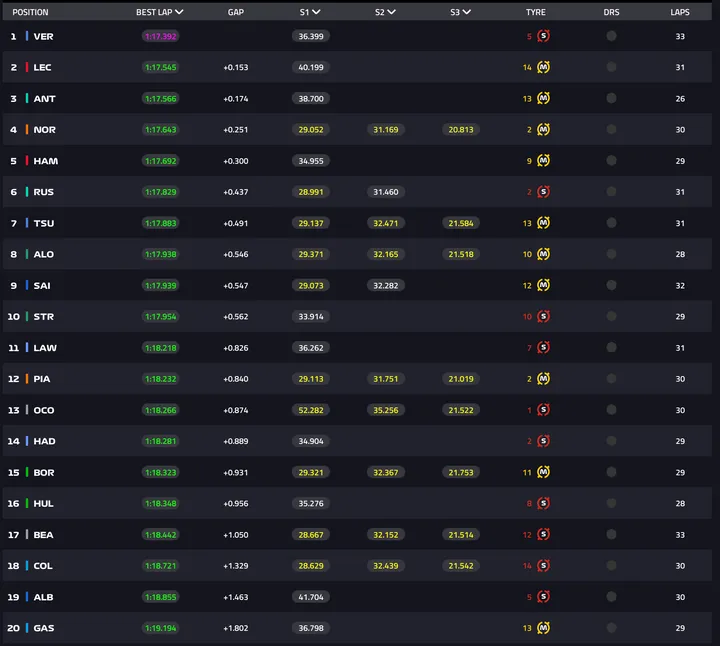
Task: Click the medium tyre icon in LEC's row
Action: [543, 67]
